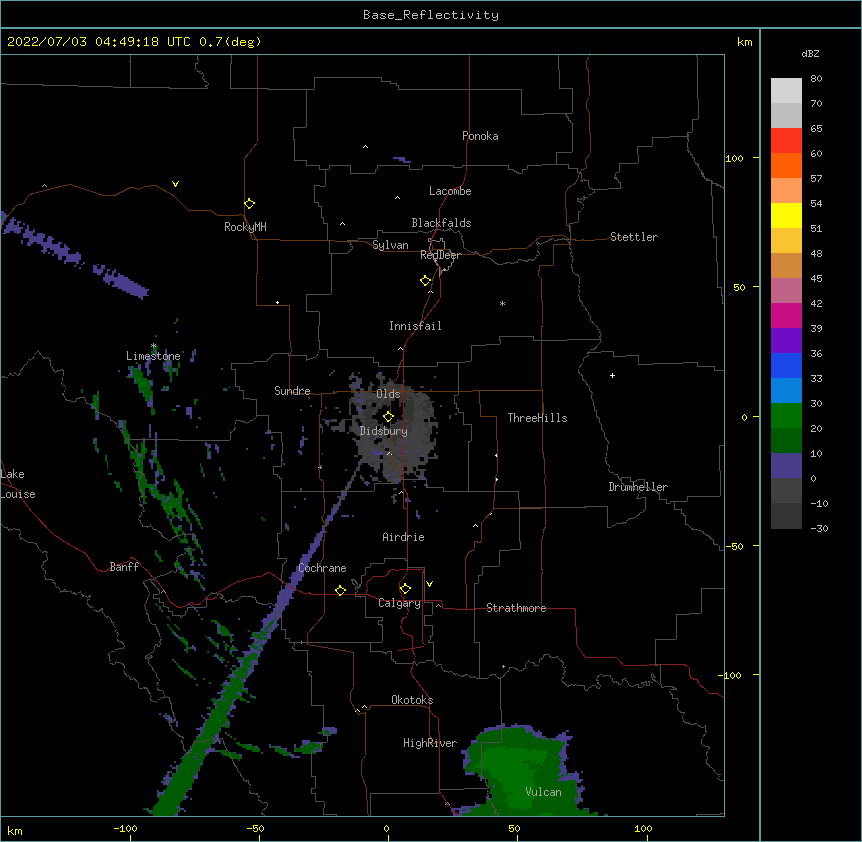Click the HighRiver city label
This screenshot has height=842, width=862.
(x=430, y=743)
